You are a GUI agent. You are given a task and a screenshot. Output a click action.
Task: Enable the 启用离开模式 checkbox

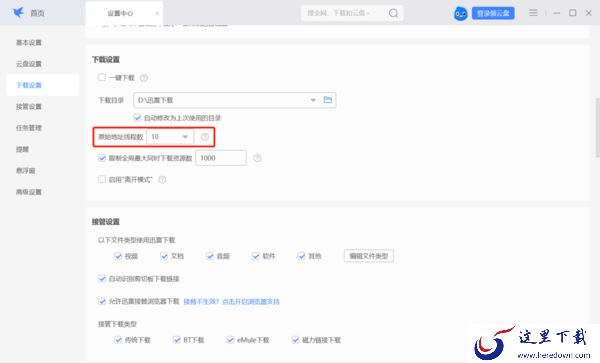tap(102, 179)
